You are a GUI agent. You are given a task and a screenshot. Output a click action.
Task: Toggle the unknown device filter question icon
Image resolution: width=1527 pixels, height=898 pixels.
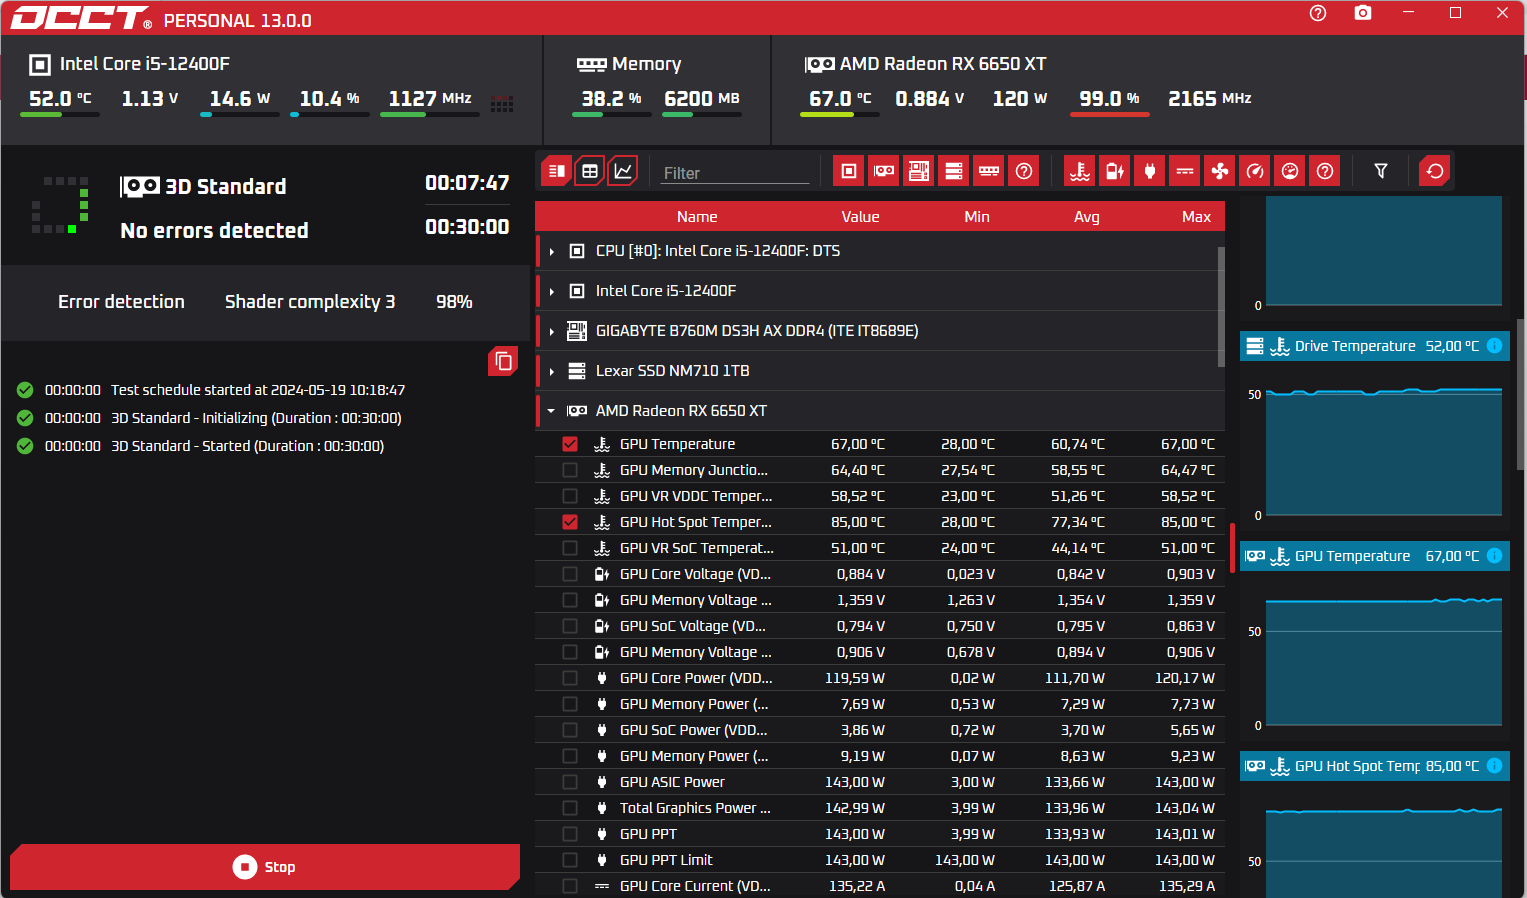(x=1024, y=171)
